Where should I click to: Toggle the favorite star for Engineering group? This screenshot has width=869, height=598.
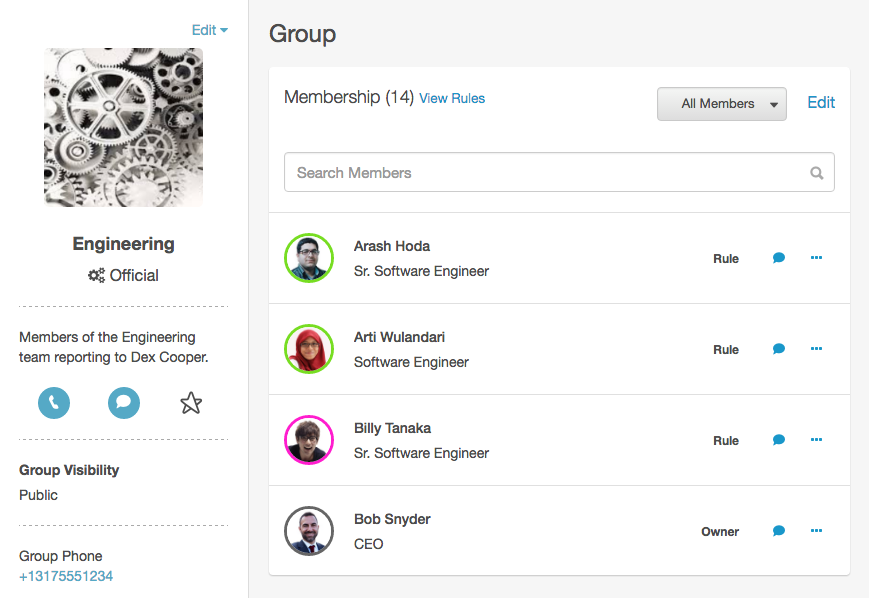coord(191,403)
